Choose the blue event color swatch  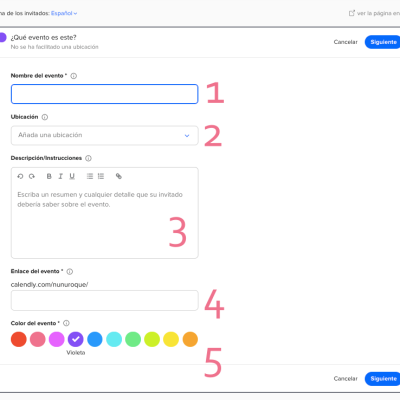[95, 339]
